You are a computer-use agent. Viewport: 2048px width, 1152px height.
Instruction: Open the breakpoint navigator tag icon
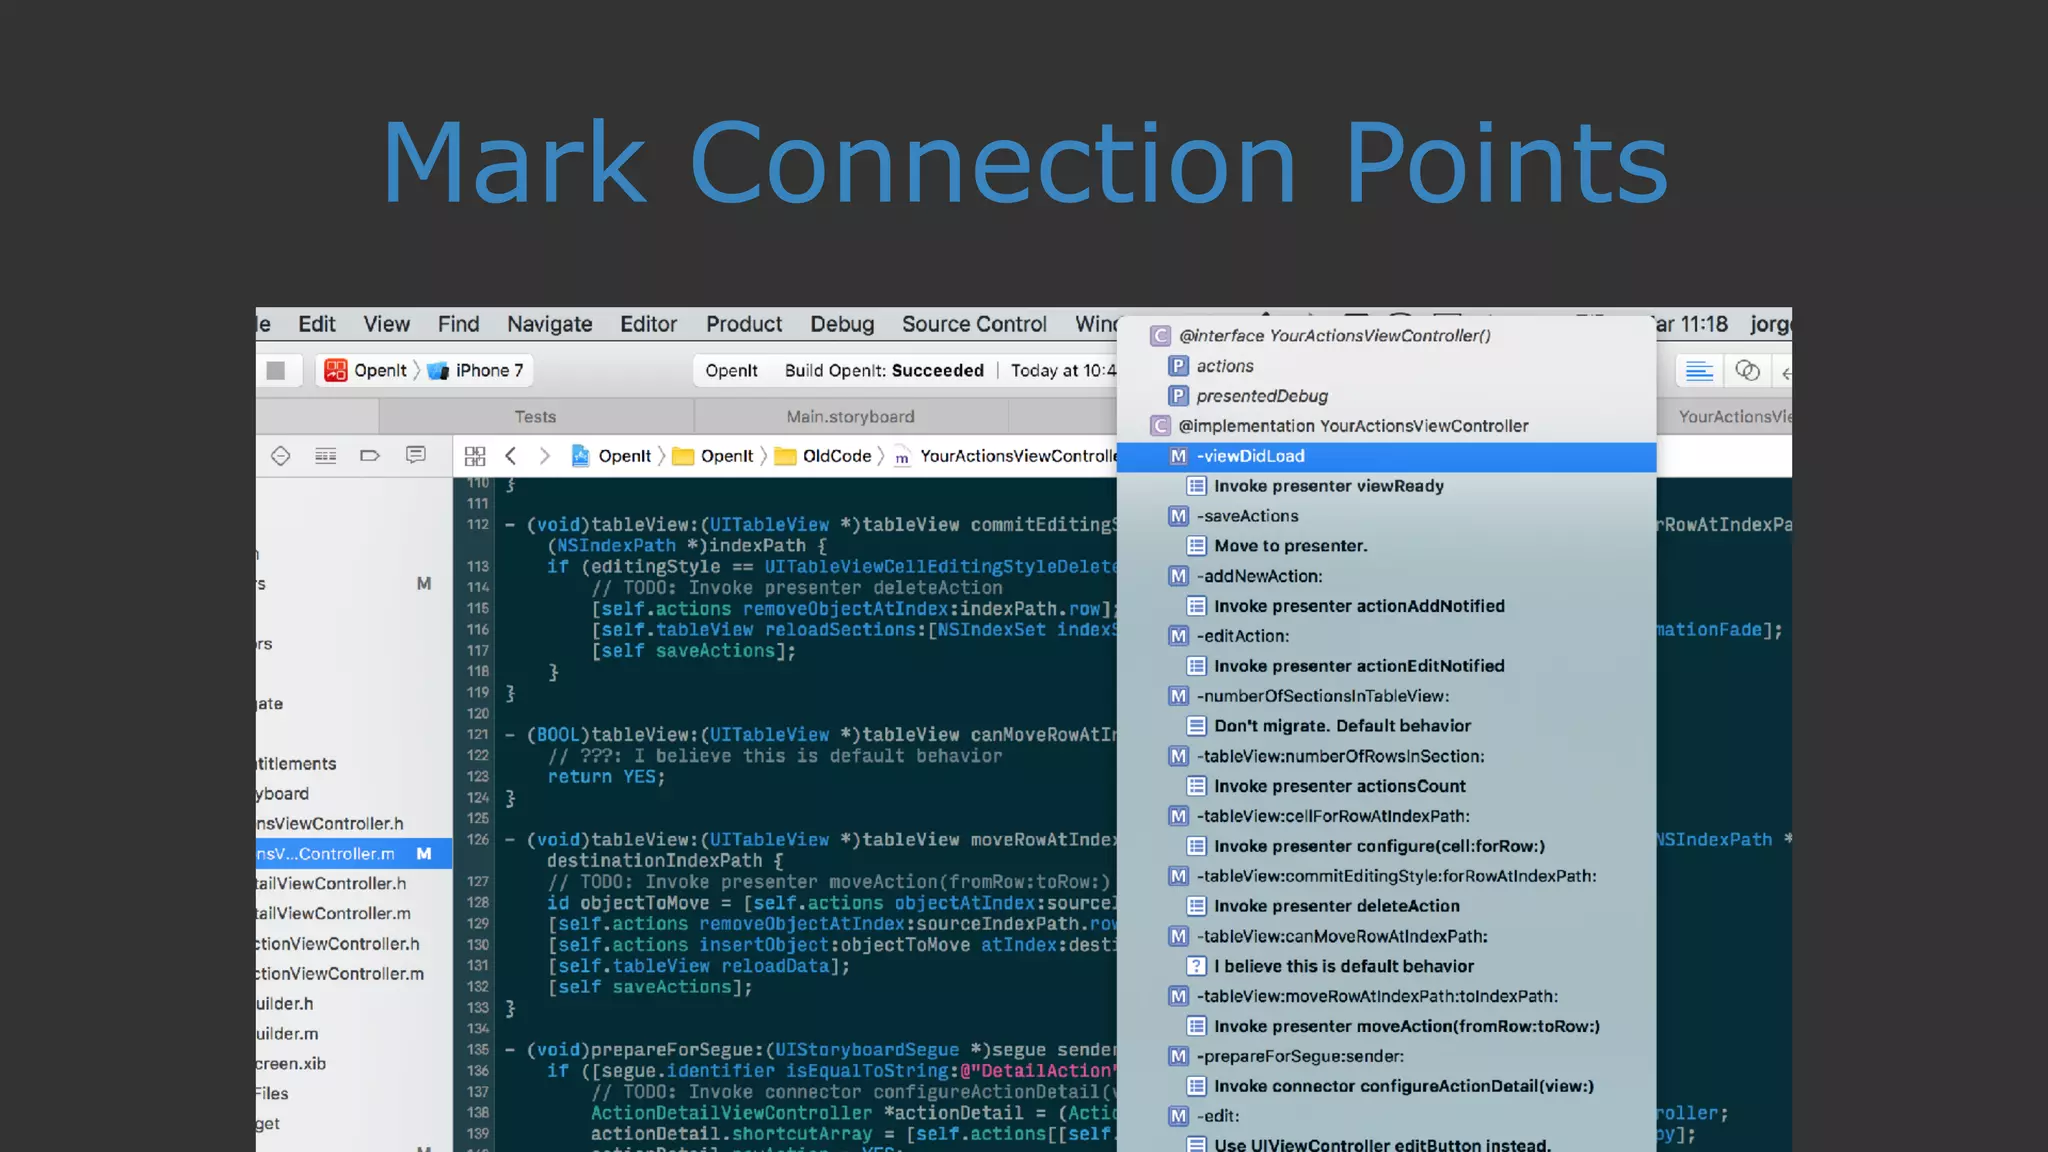370,456
